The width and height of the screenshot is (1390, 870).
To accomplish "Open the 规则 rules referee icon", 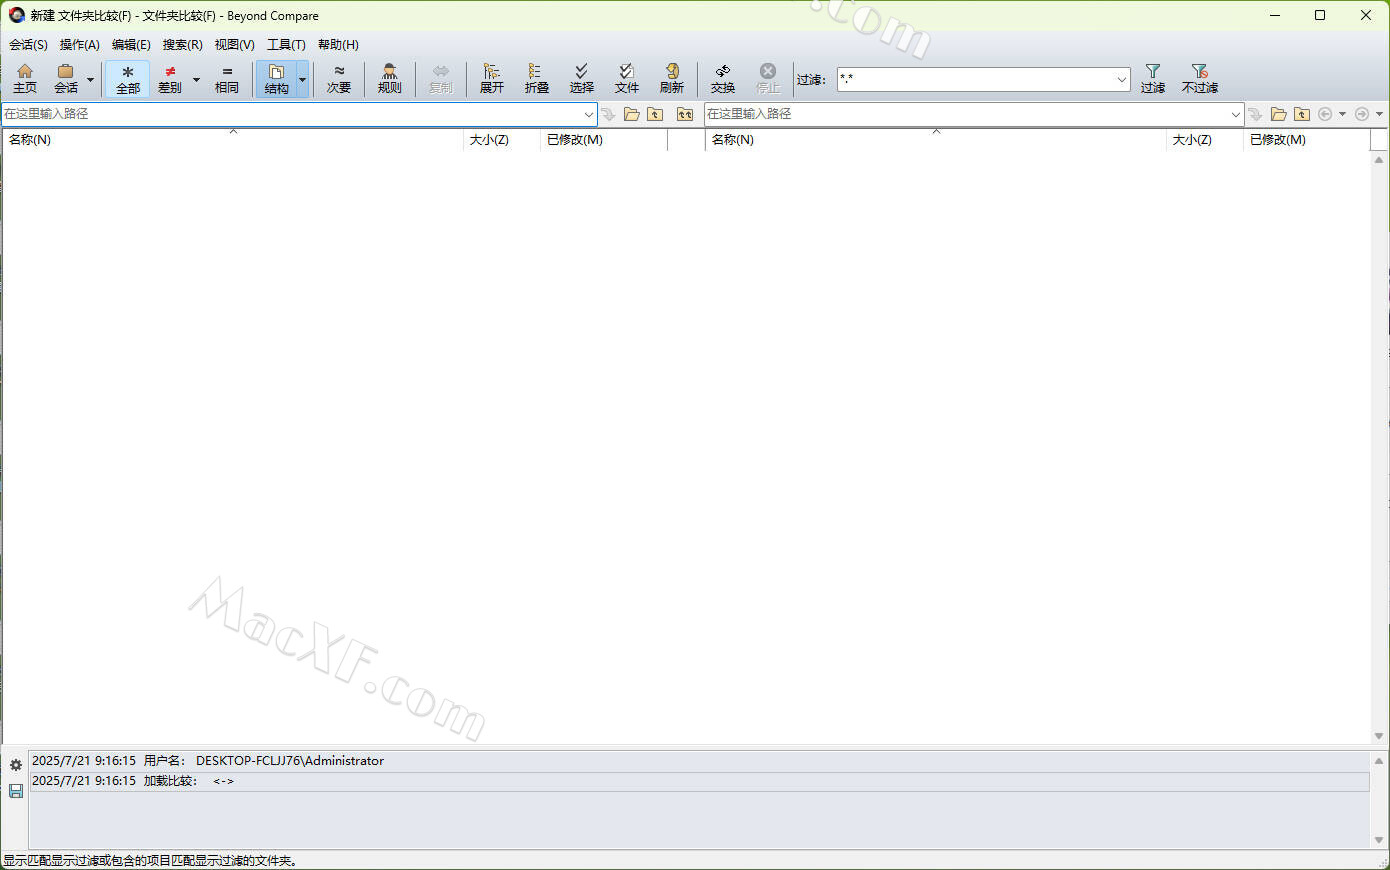I will click(390, 78).
